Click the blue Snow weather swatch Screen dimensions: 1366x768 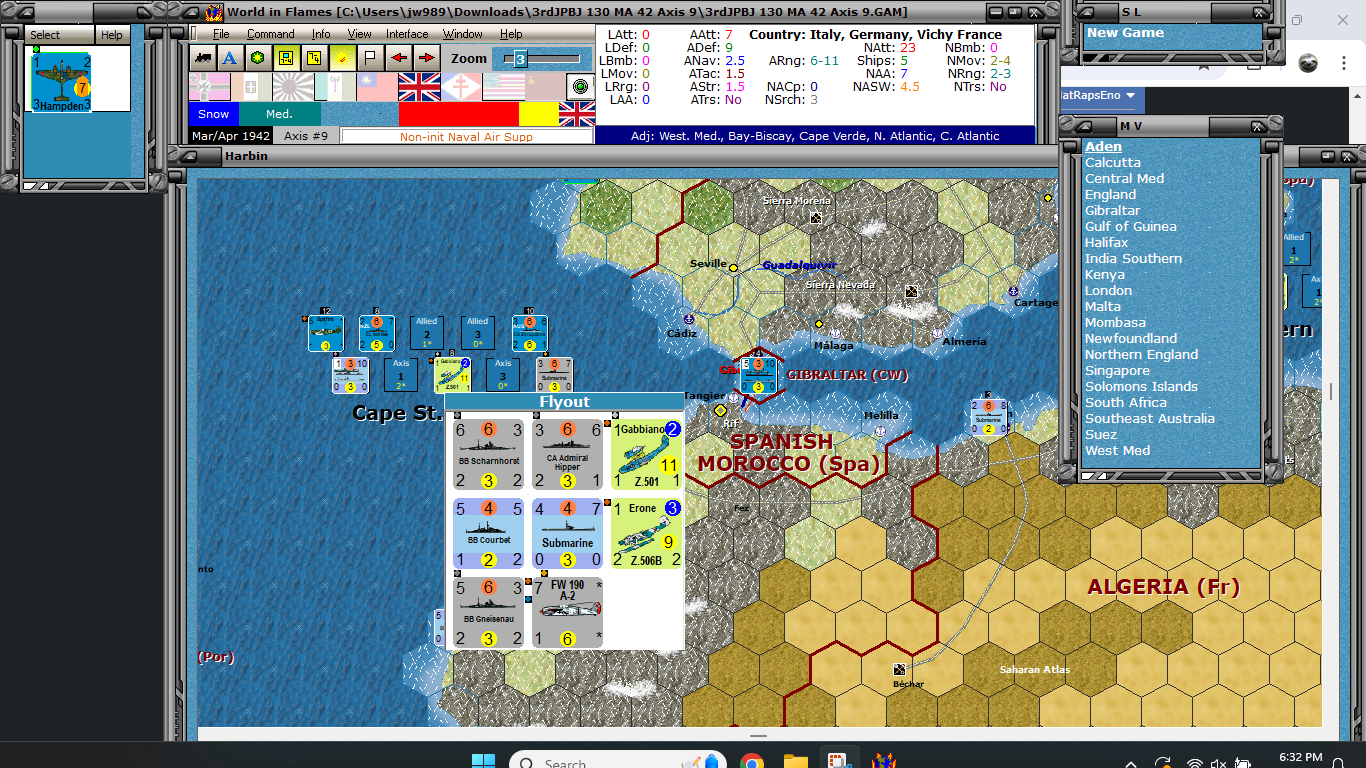coord(214,114)
